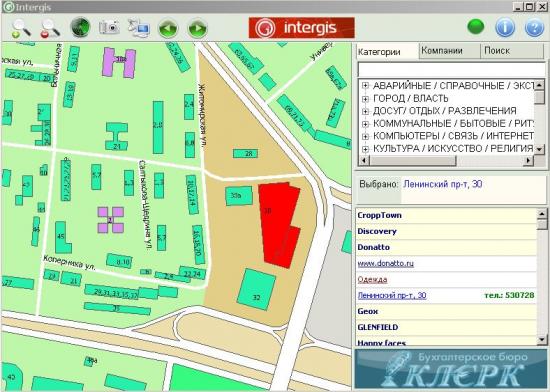550x392 pixels.
Task: Click category tree scroll right arrow
Action: coord(528,161)
